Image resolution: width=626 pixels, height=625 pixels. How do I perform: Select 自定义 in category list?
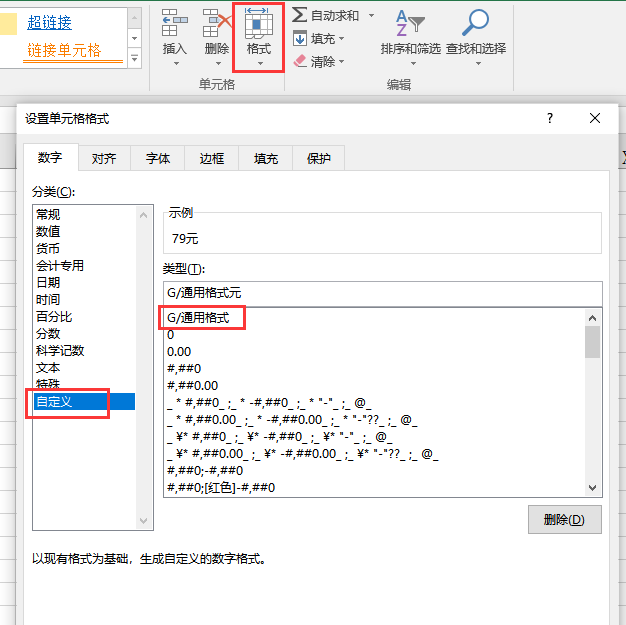84,401
